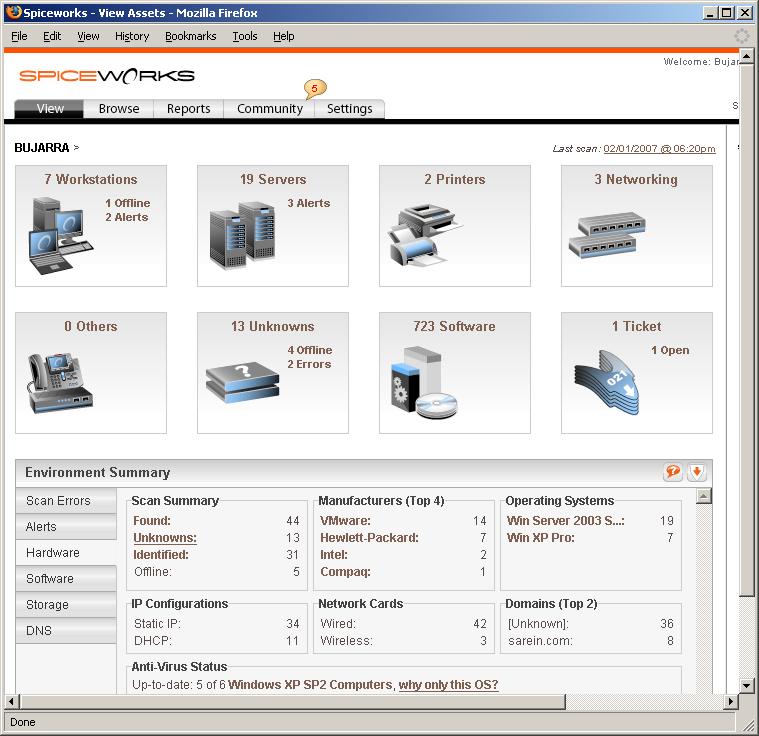Select the Alerts summary tab
Image resolution: width=759 pixels, height=736 pixels.
pos(66,527)
